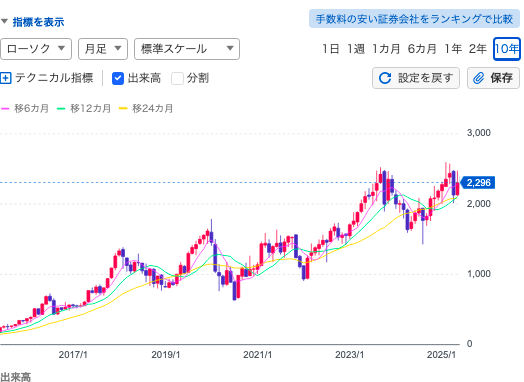Image resolution: width=524 pixels, height=382 pixels.
Task: Click the 移12カ月 legend label
Action: click(90, 109)
